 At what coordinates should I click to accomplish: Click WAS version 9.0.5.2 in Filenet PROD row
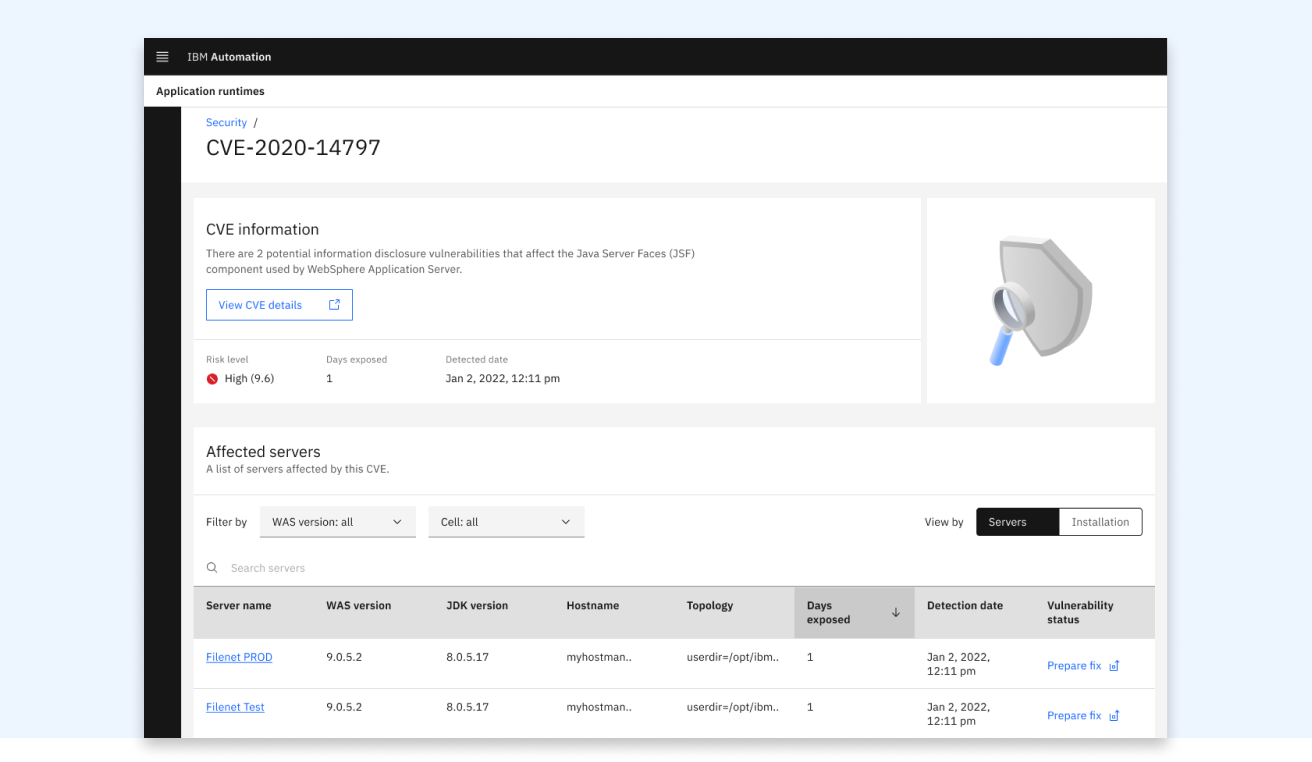(344, 658)
